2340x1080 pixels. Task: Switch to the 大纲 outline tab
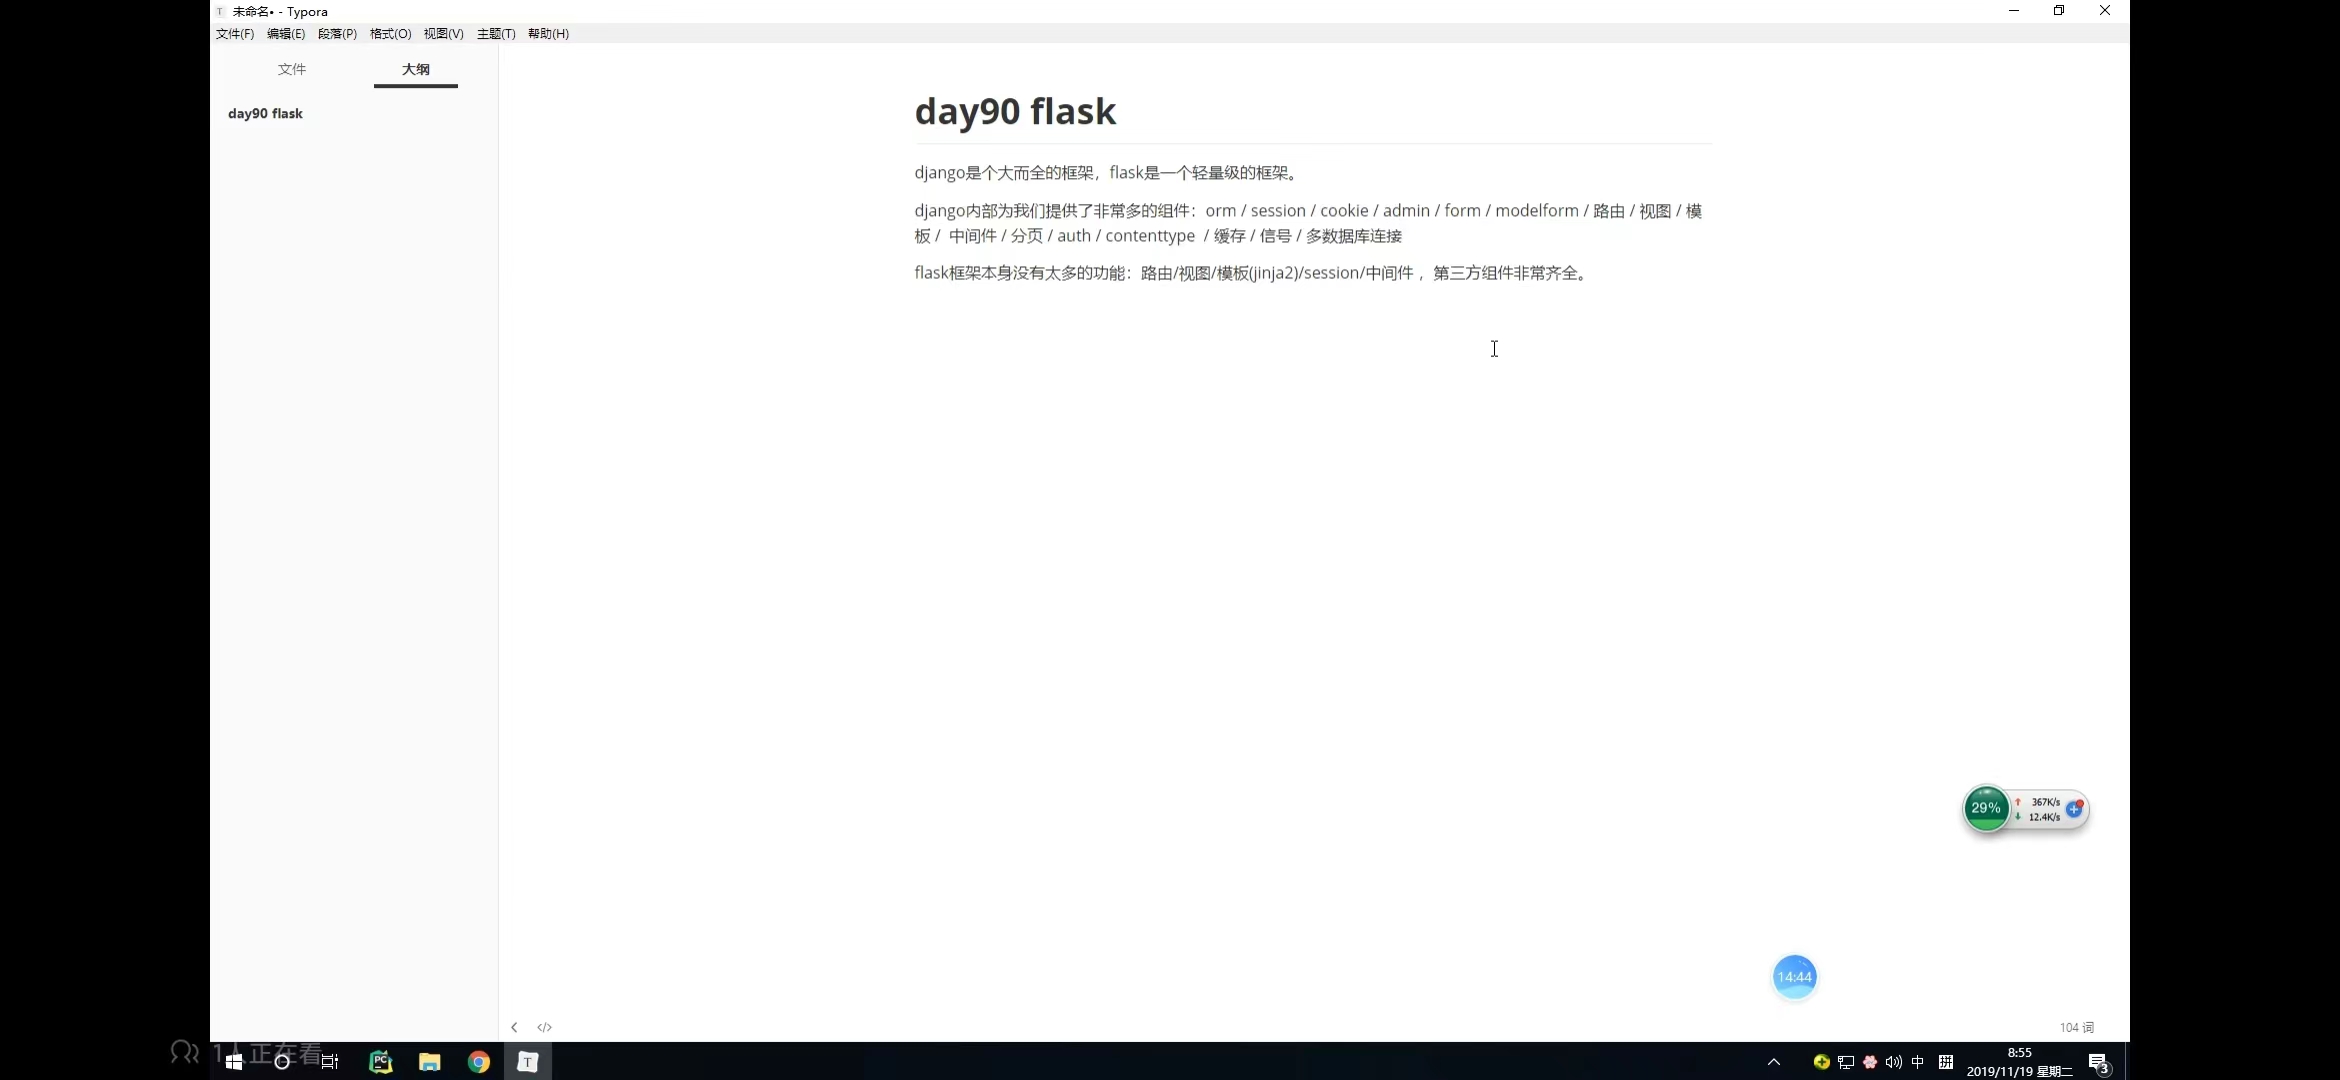point(416,69)
